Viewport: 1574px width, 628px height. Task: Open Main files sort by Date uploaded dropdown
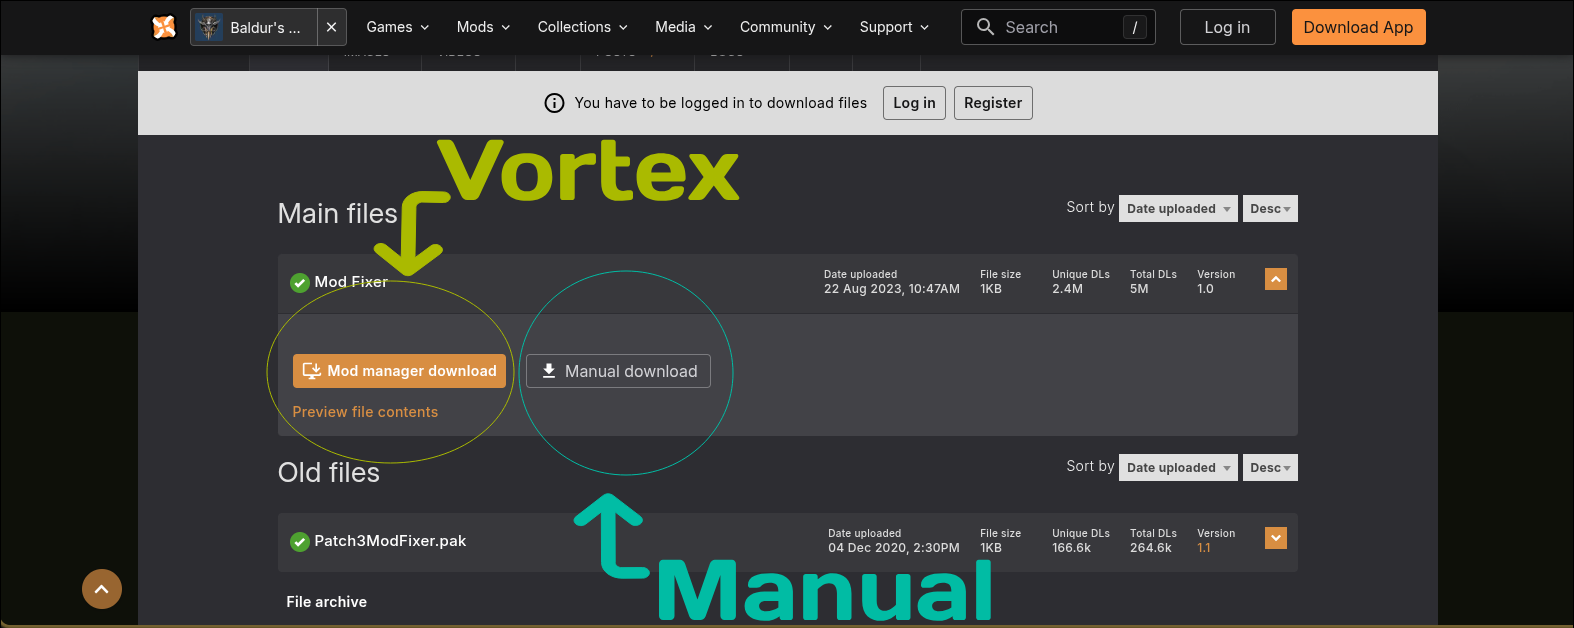[x=1178, y=208]
